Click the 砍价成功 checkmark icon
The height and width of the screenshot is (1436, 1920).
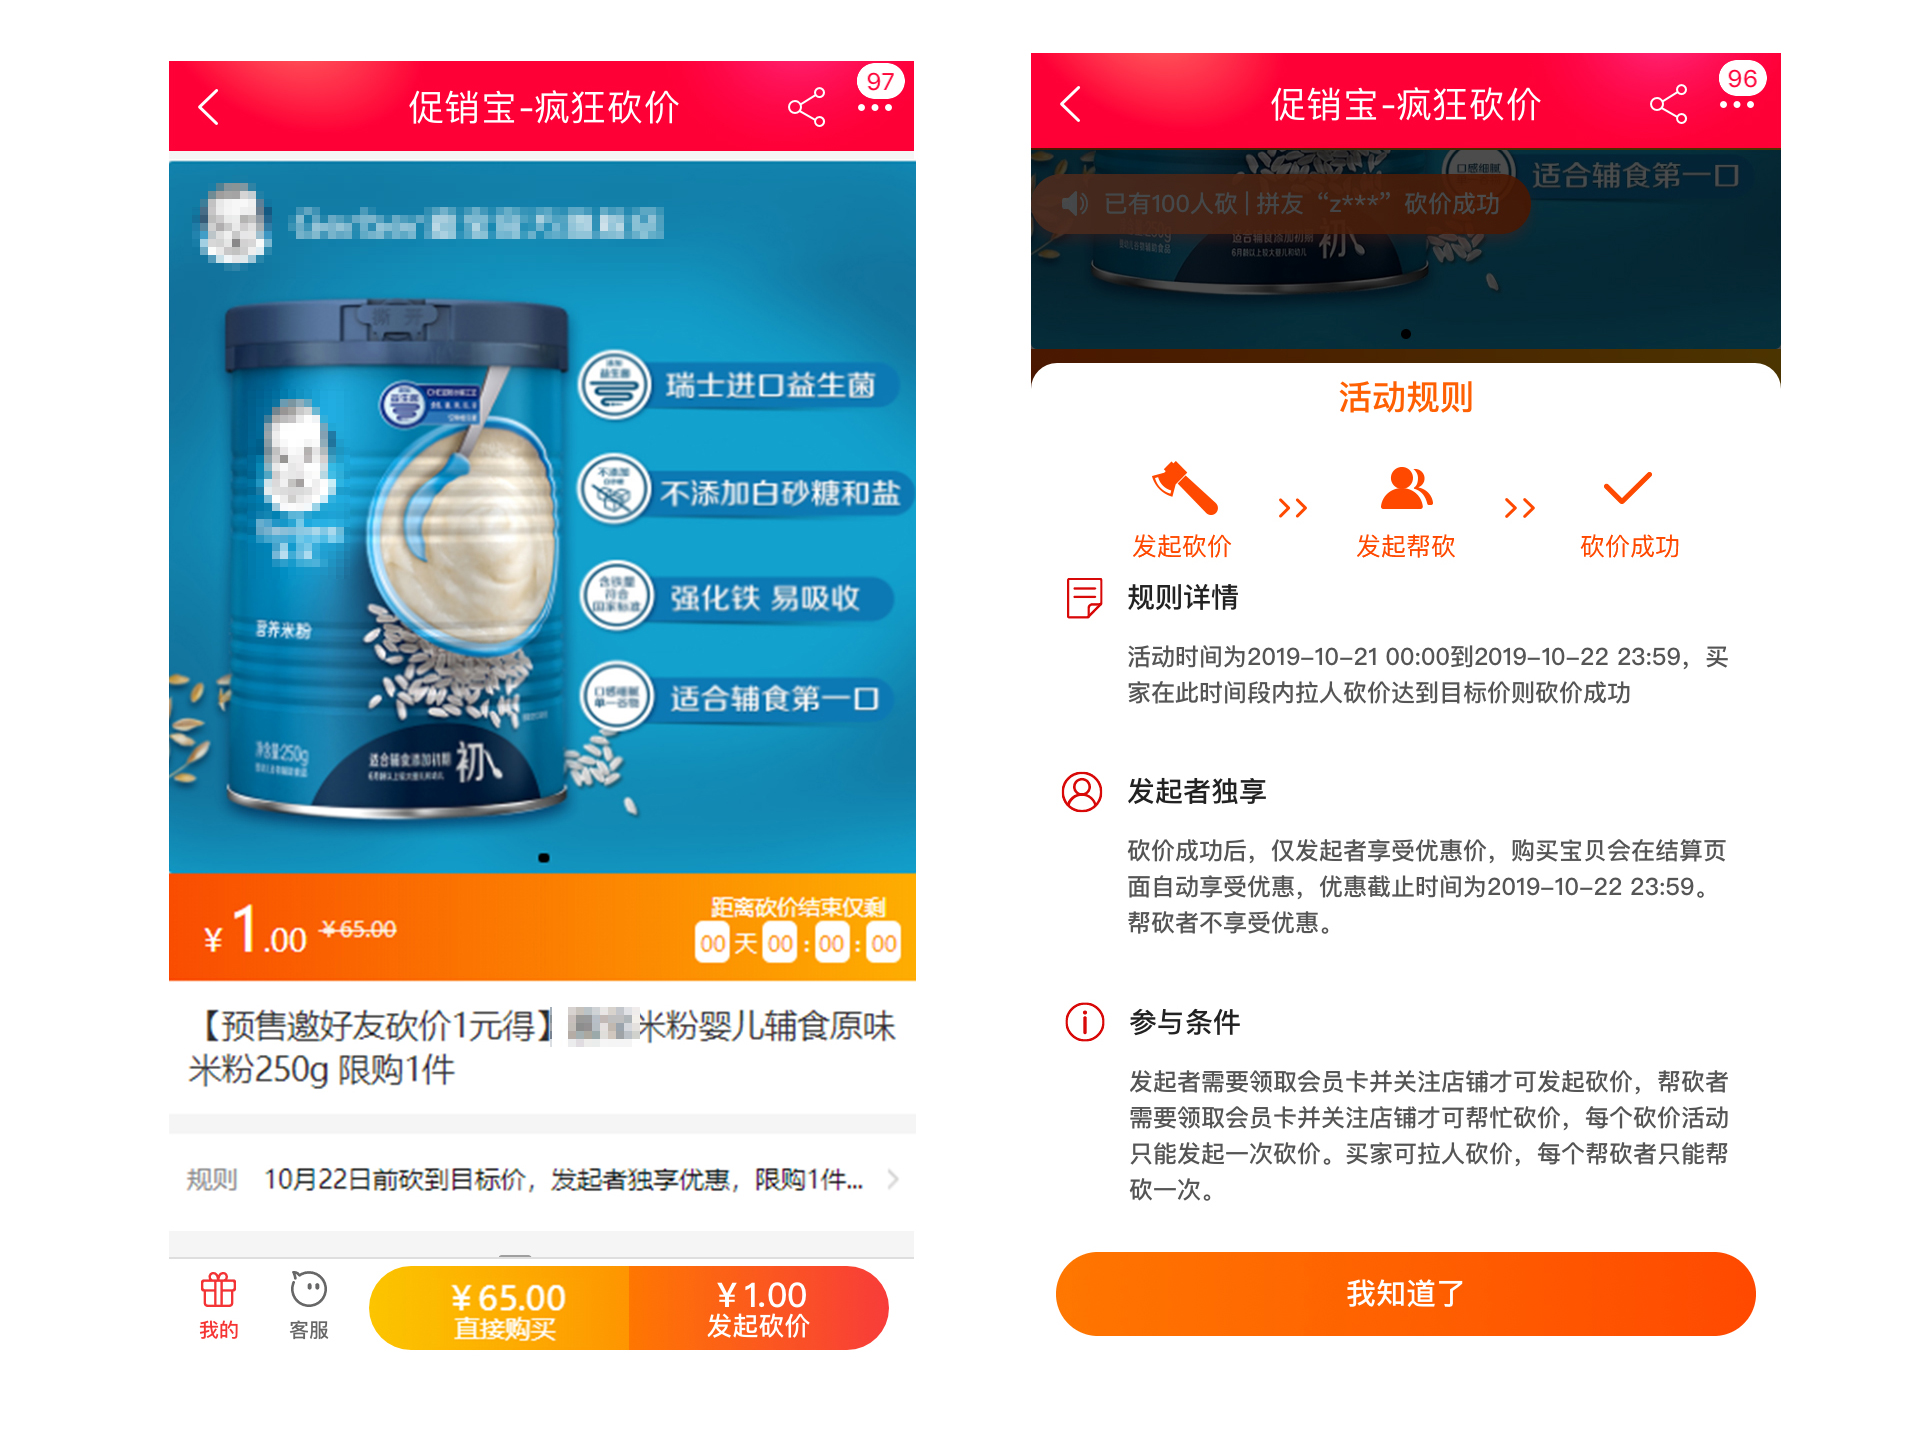coord(1628,488)
